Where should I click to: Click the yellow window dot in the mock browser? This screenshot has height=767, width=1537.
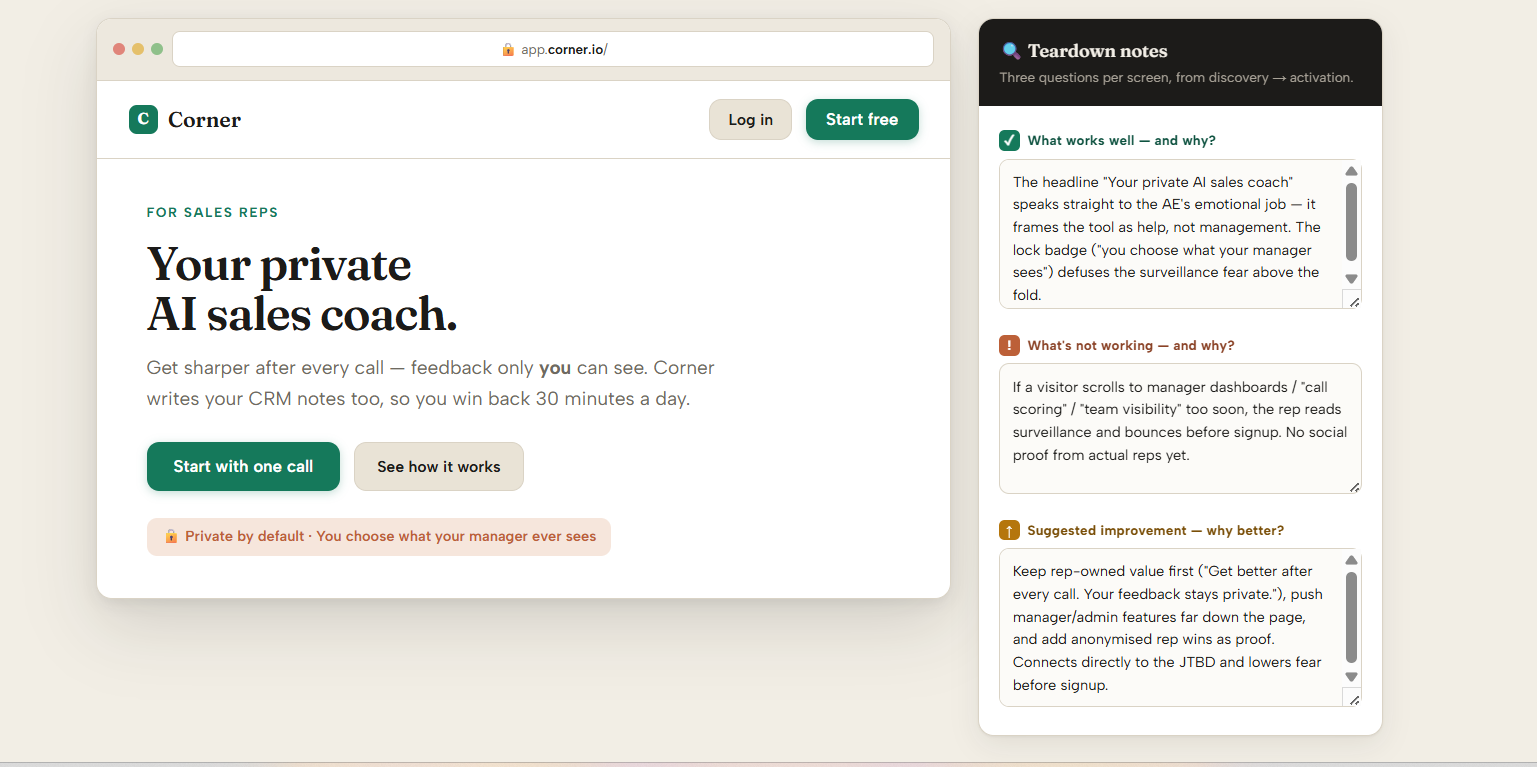tap(138, 49)
